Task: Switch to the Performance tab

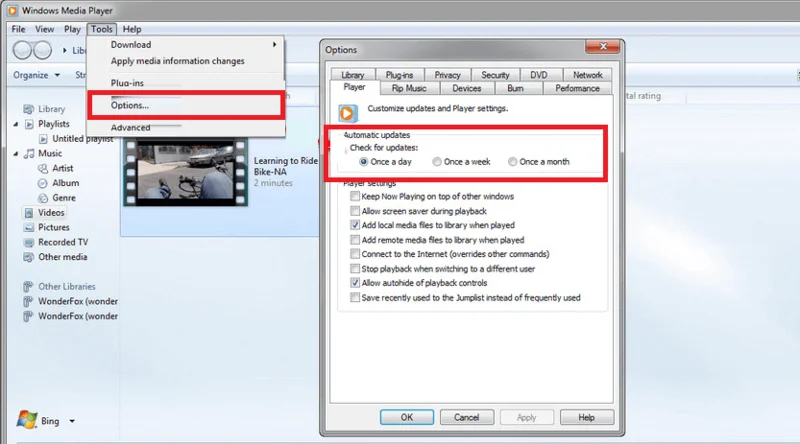Action: pos(577,88)
